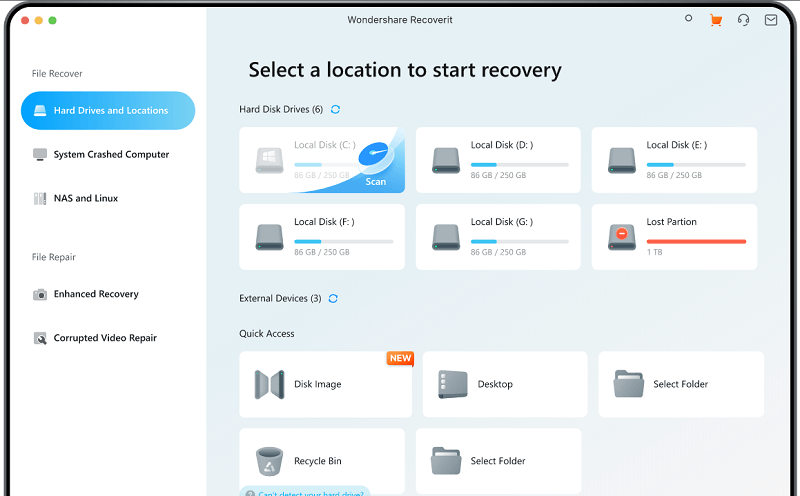
Task: Click the Local Disk (G:) drive icon
Action: point(446,238)
